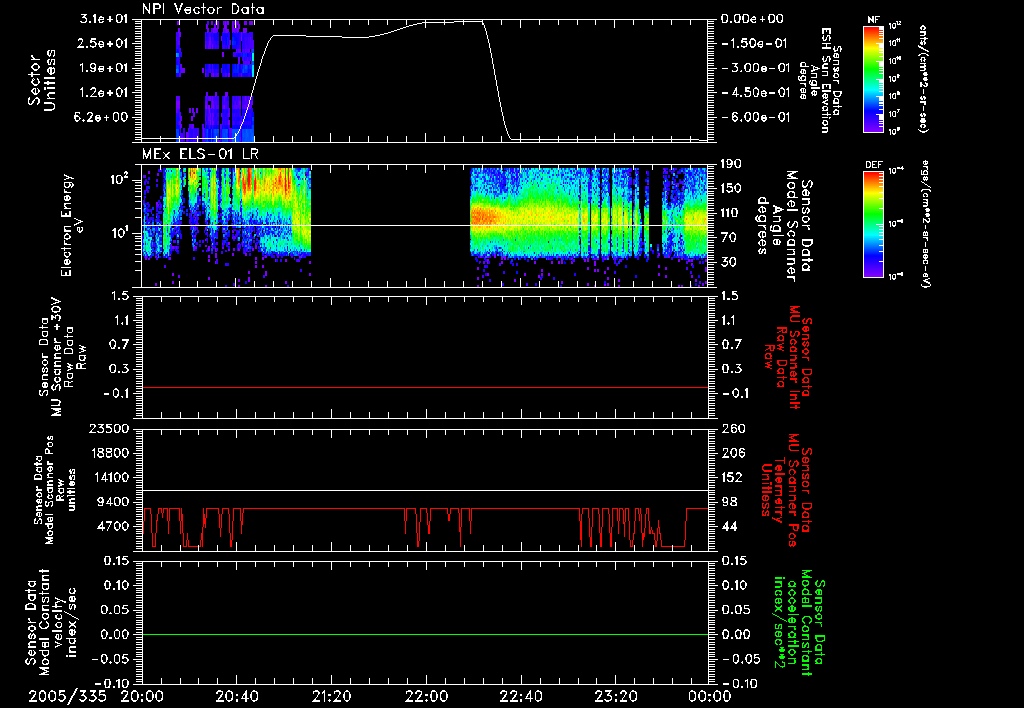Screen dimensions: 1024x708
Task: Click the '0.00e+00' sun elevation tick value
Action: pyautogui.click(x=752, y=19)
